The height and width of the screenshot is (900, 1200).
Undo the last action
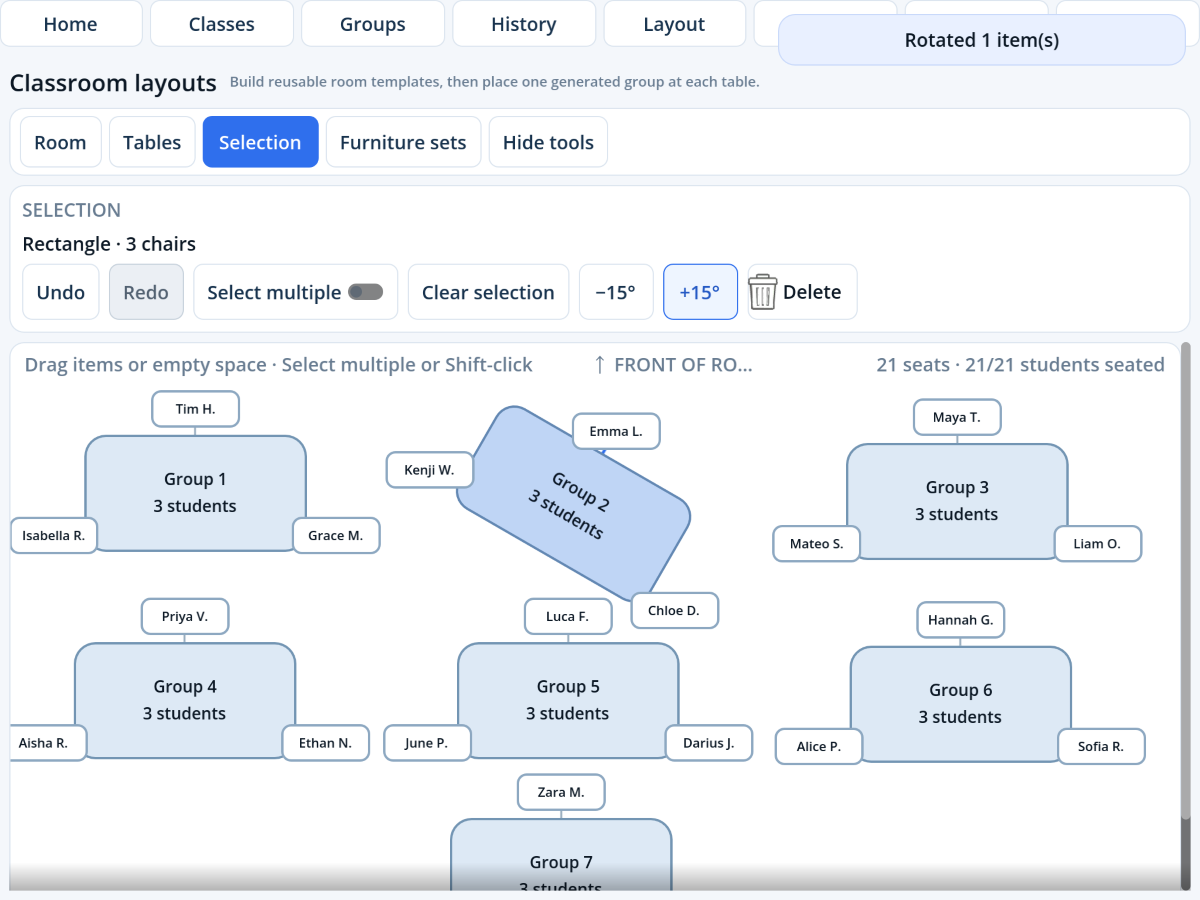[61, 292]
